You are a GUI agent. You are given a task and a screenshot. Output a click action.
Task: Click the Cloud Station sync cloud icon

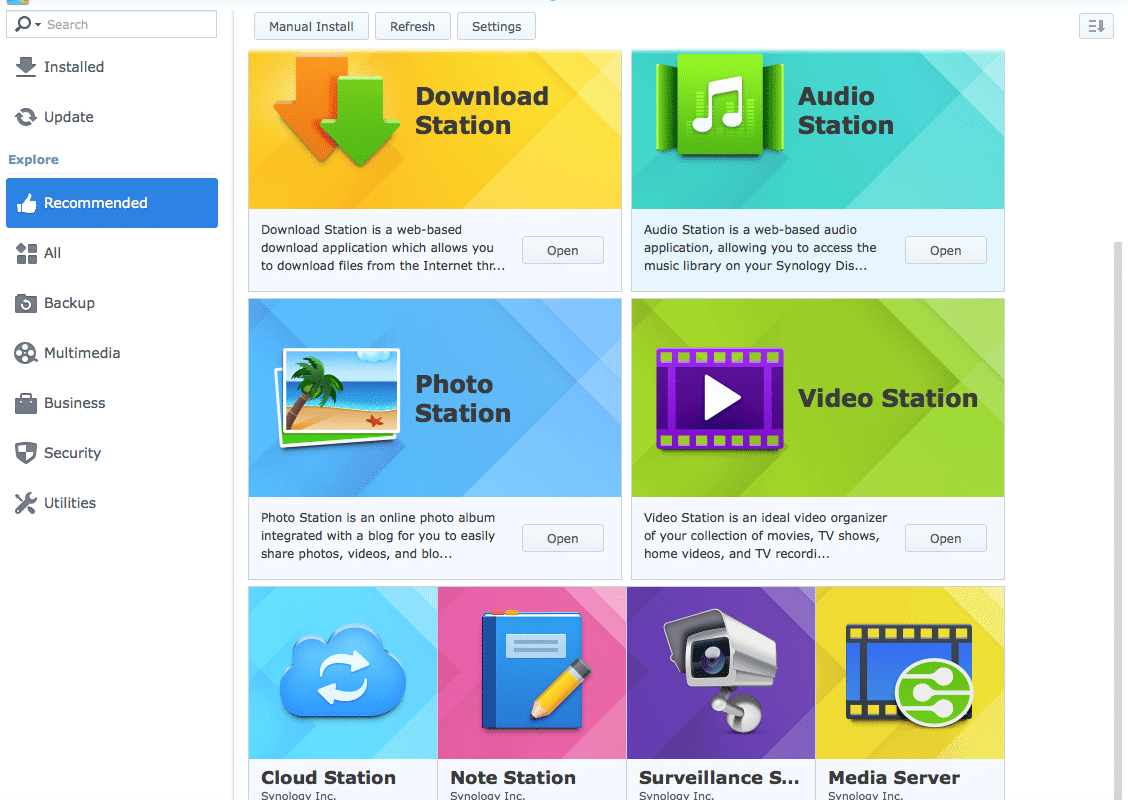tap(343, 671)
